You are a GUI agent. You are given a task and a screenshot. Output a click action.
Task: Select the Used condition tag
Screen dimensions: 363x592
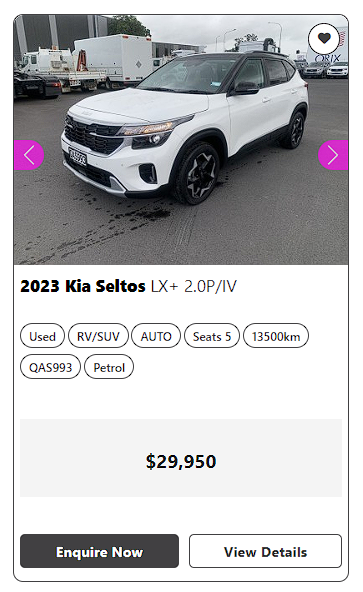(x=42, y=336)
